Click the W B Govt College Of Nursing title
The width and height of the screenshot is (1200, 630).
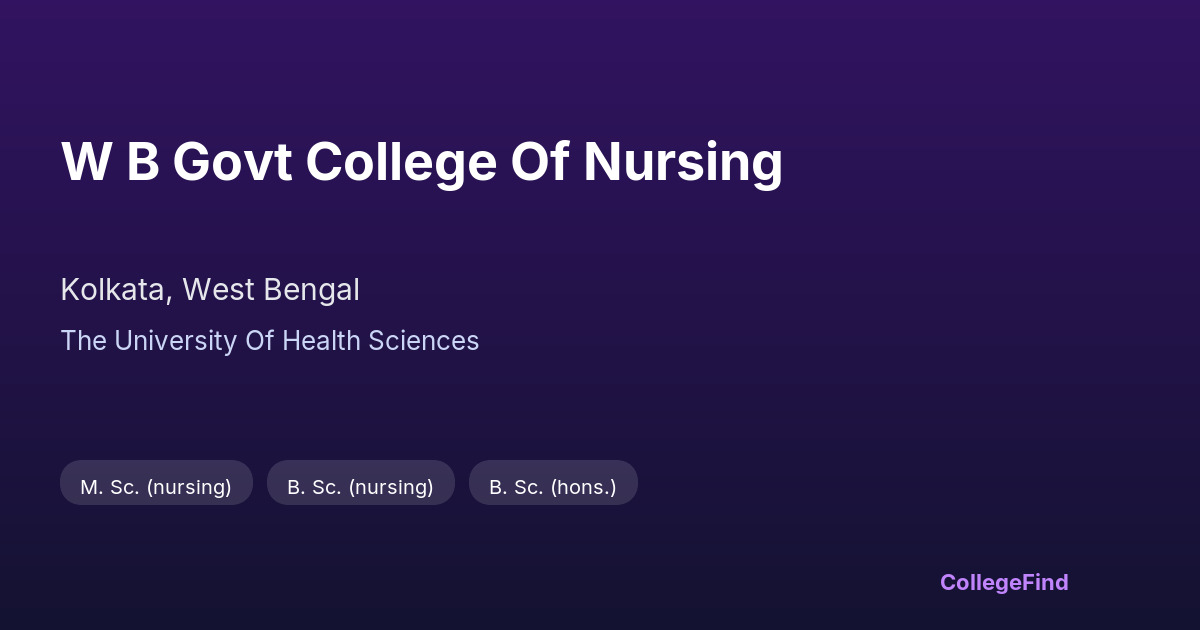pyautogui.click(x=421, y=162)
